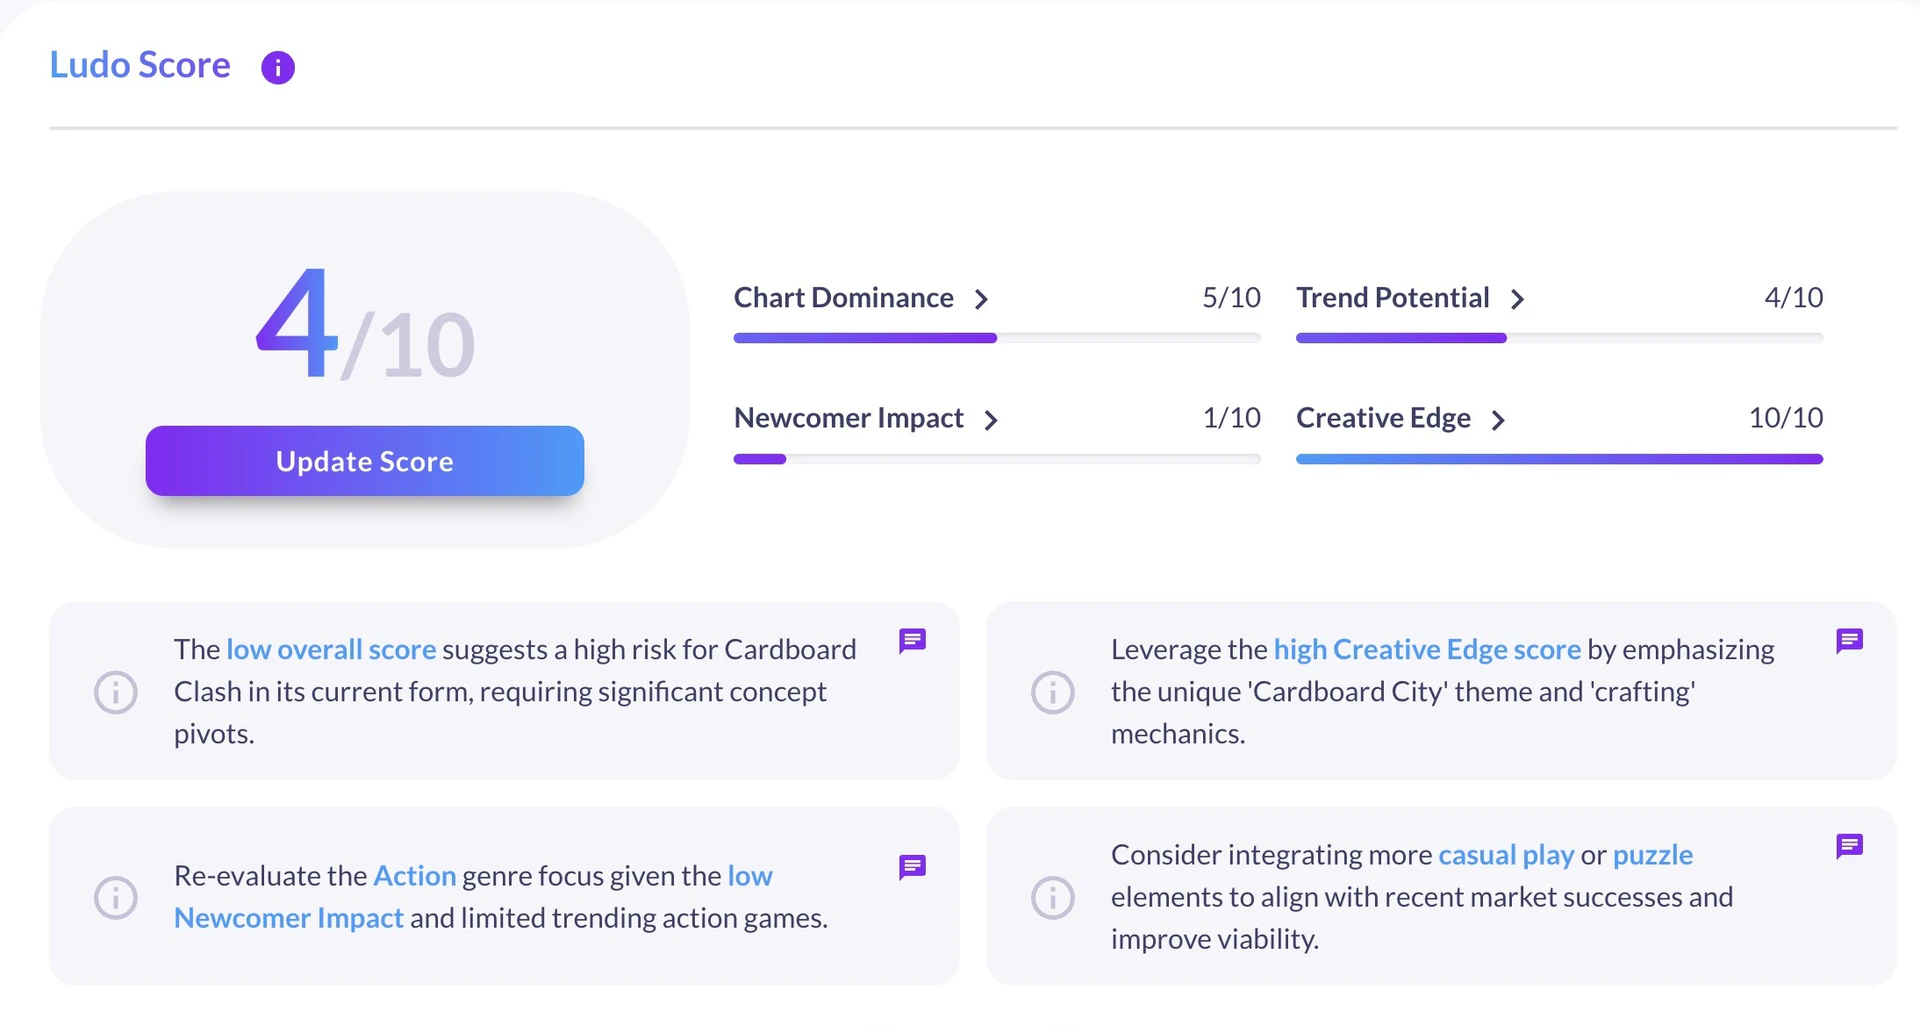The height and width of the screenshot is (1027, 1920).
Task: Click the info icon on the concept pivots card
Action: tap(115, 691)
